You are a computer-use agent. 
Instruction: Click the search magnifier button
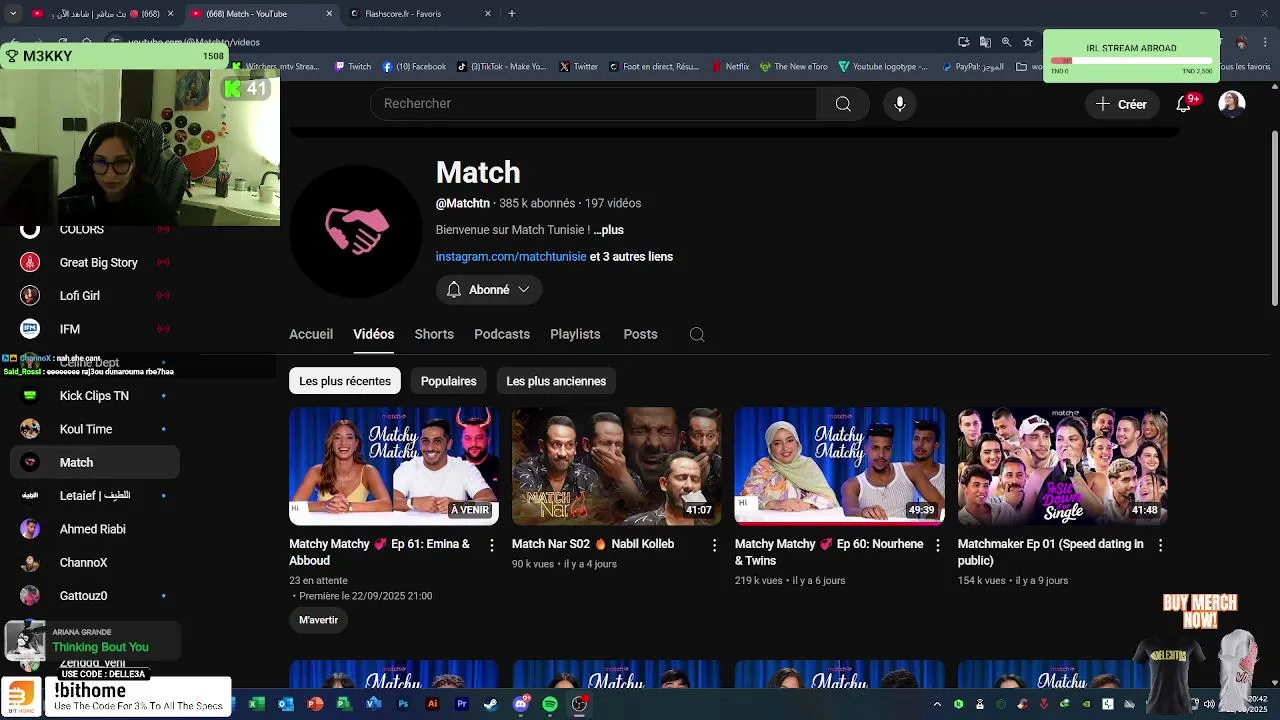[843, 104]
